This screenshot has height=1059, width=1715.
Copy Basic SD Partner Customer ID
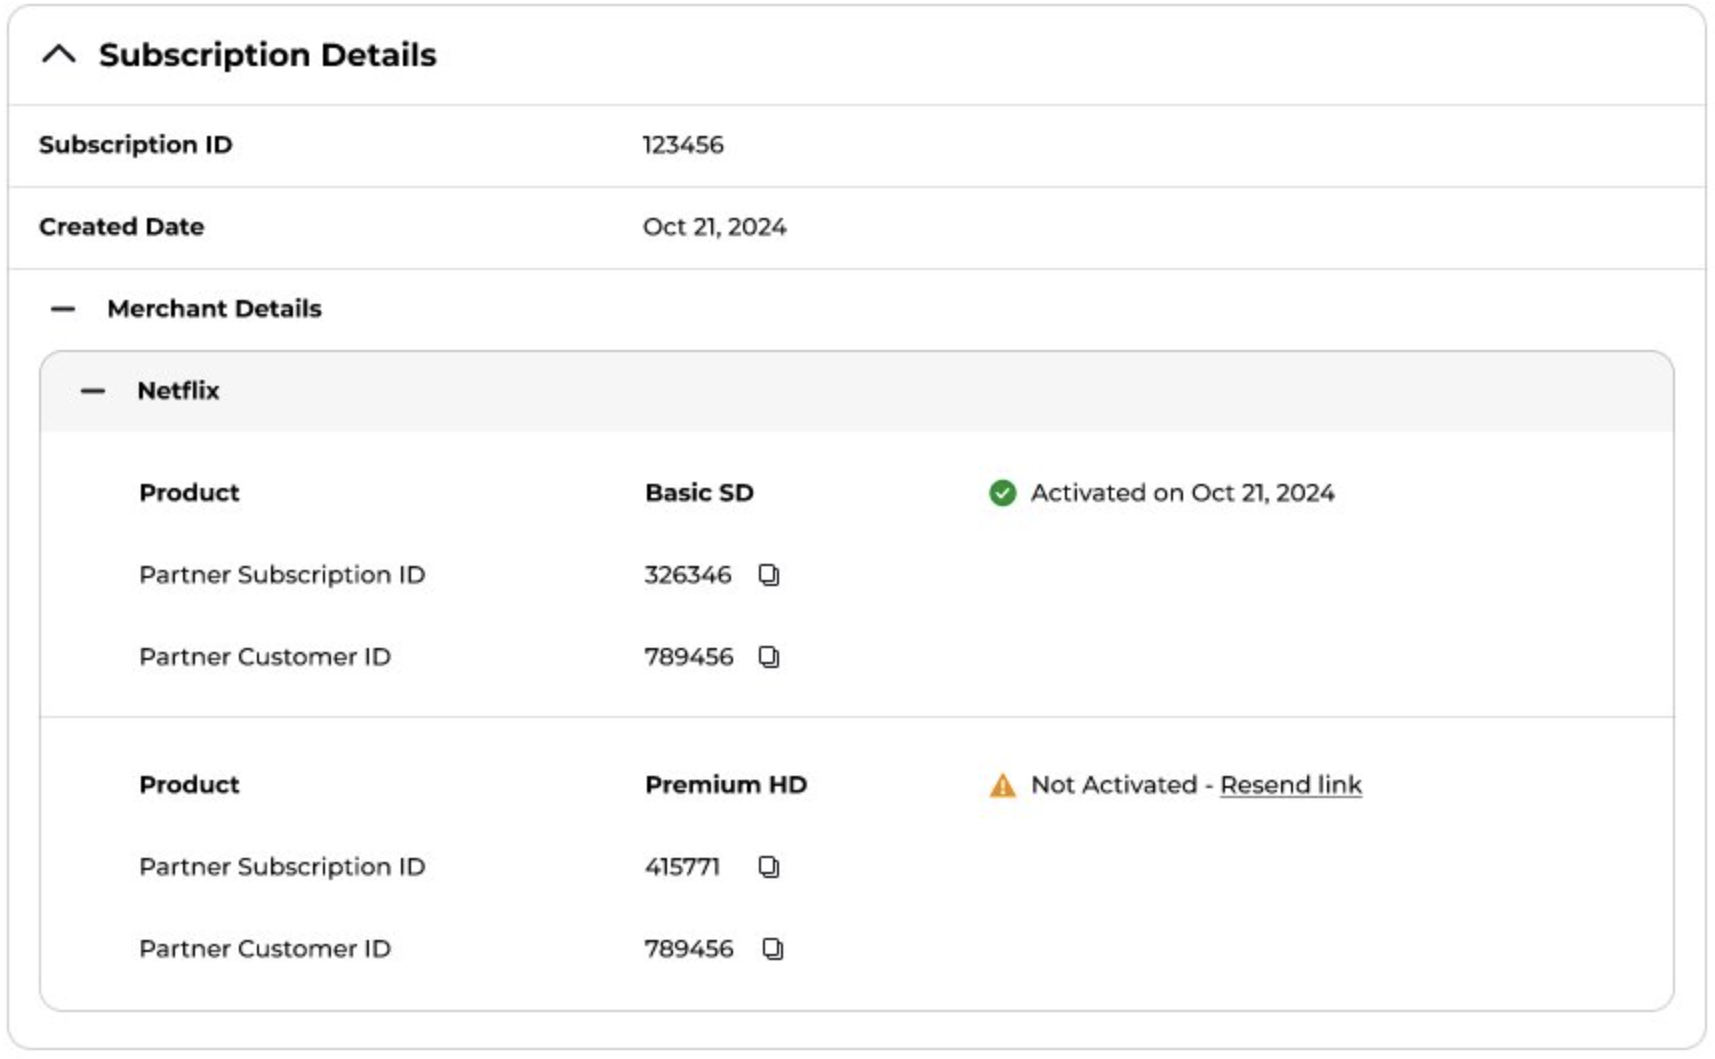pyautogui.click(x=768, y=657)
